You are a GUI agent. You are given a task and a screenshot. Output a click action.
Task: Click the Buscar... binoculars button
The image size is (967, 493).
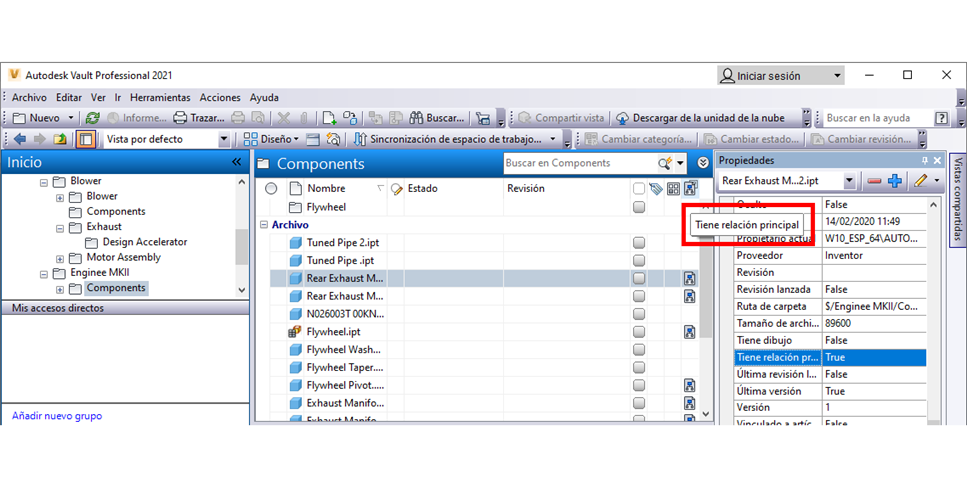click(x=437, y=118)
